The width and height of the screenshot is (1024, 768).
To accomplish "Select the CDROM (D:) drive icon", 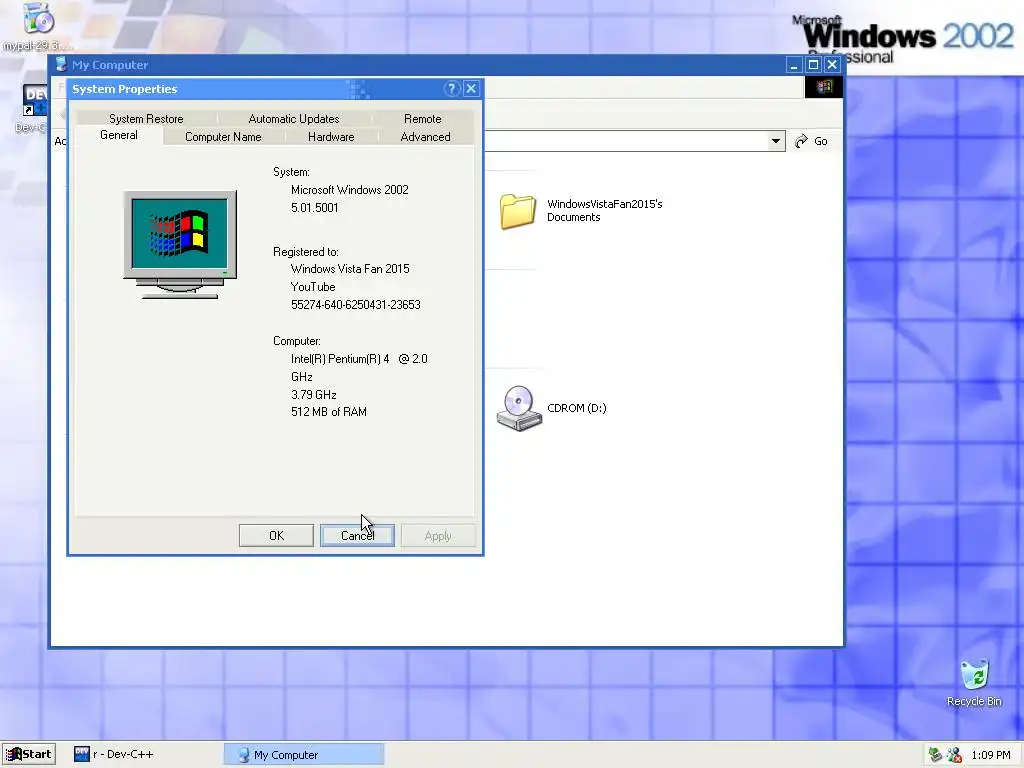I will pyautogui.click(x=519, y=408).
